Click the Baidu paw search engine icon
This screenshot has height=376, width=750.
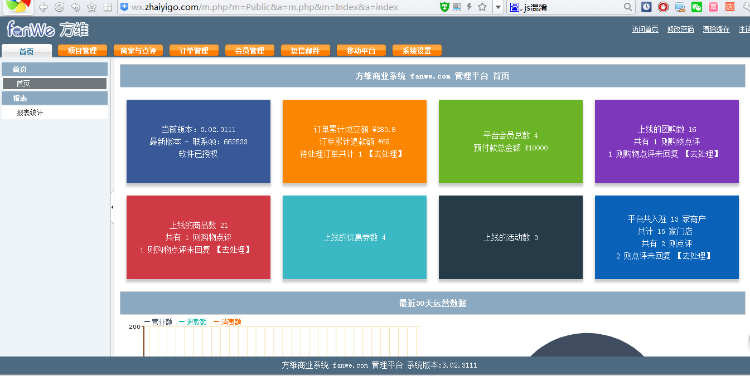coord(515,7)
